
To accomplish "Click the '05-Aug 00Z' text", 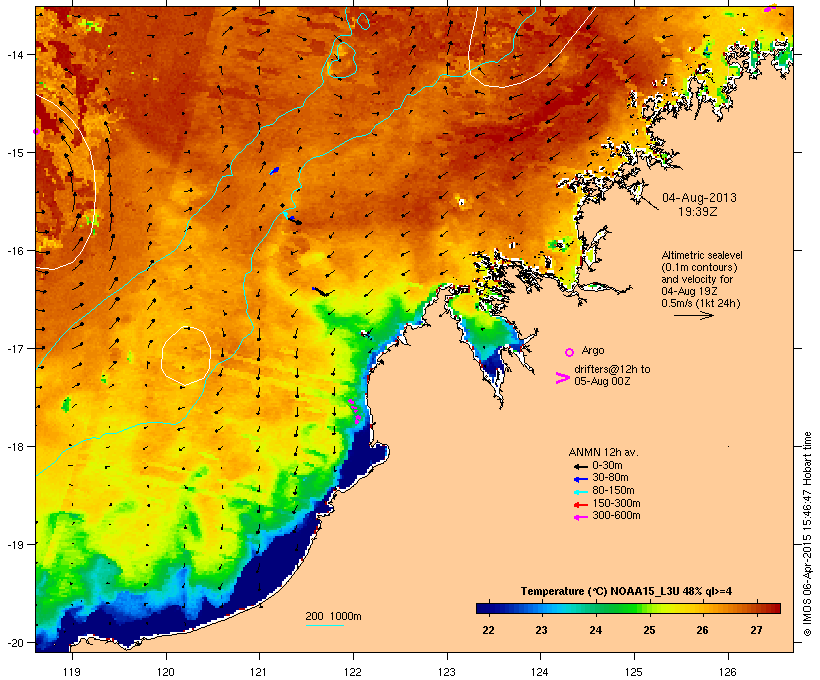I will point(602,381).
